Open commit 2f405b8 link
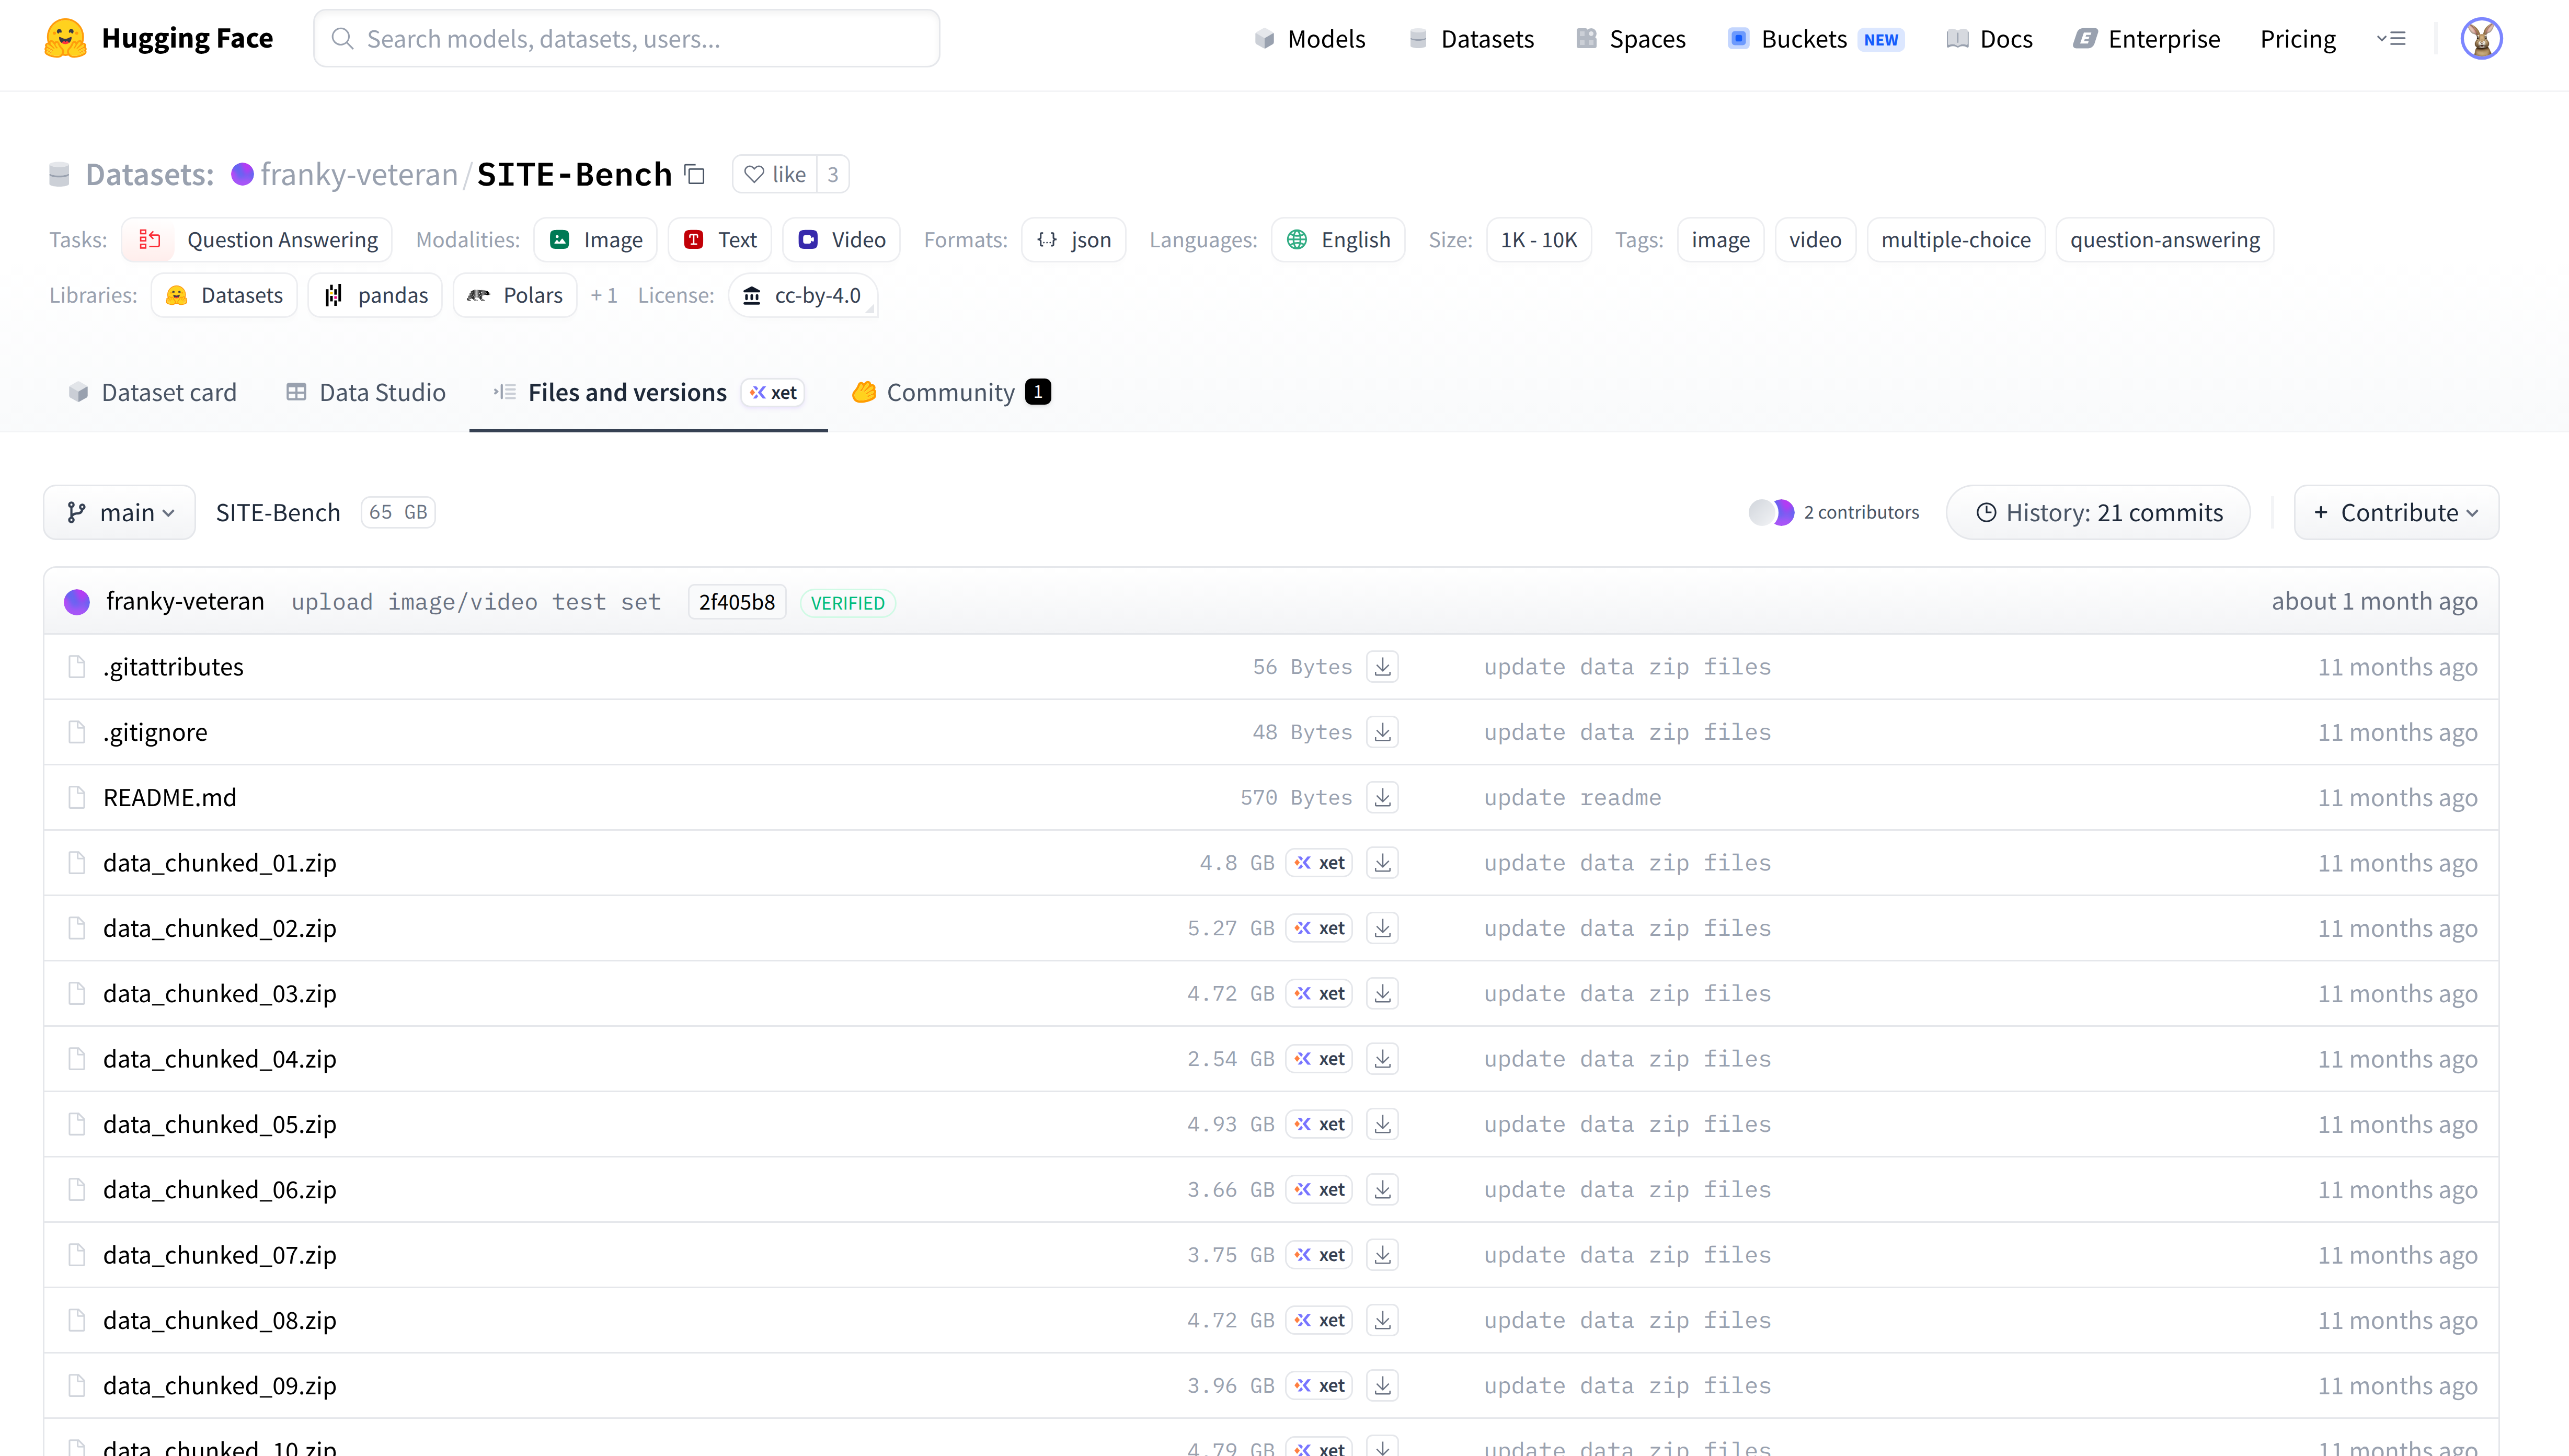Image resolution: width=2569 pixels, height=1456 pixels. point(737,602)
